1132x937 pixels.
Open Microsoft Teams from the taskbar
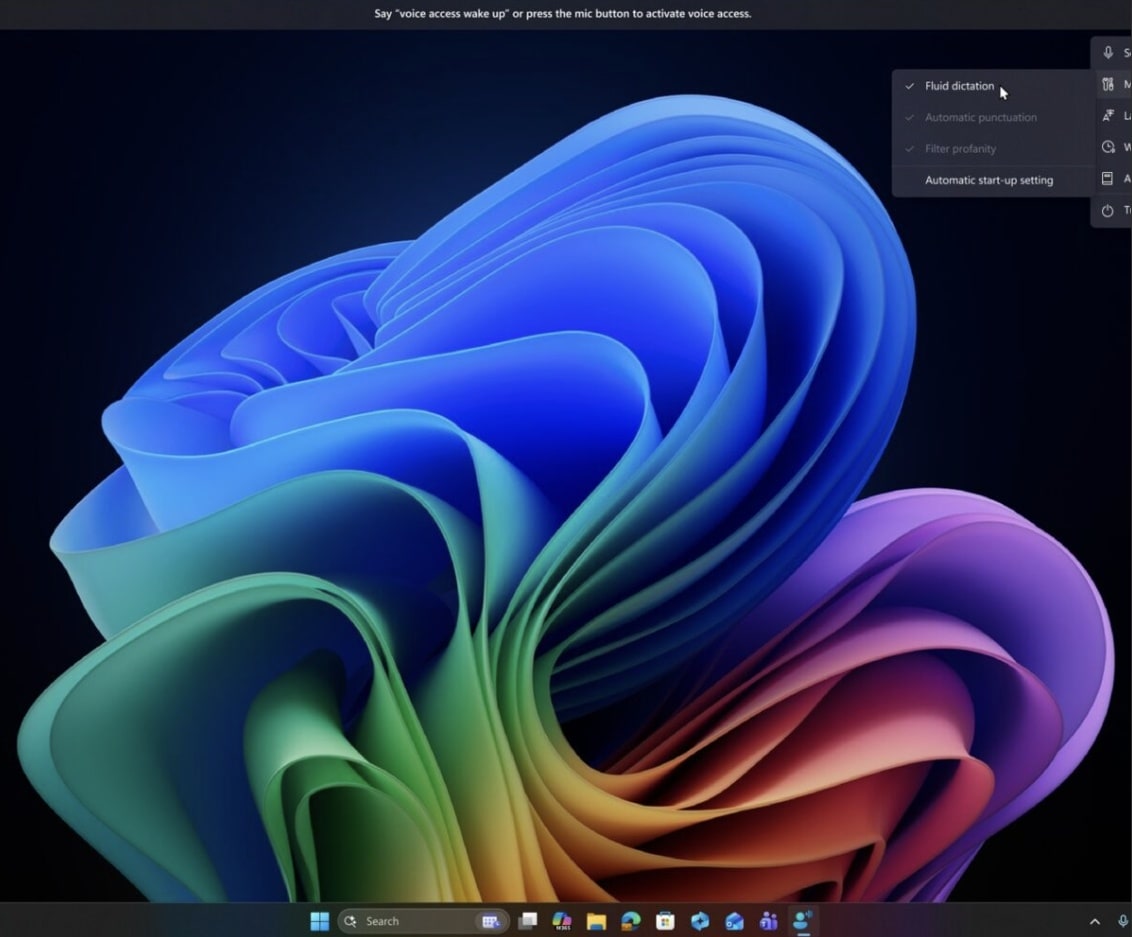coord(768,920)
